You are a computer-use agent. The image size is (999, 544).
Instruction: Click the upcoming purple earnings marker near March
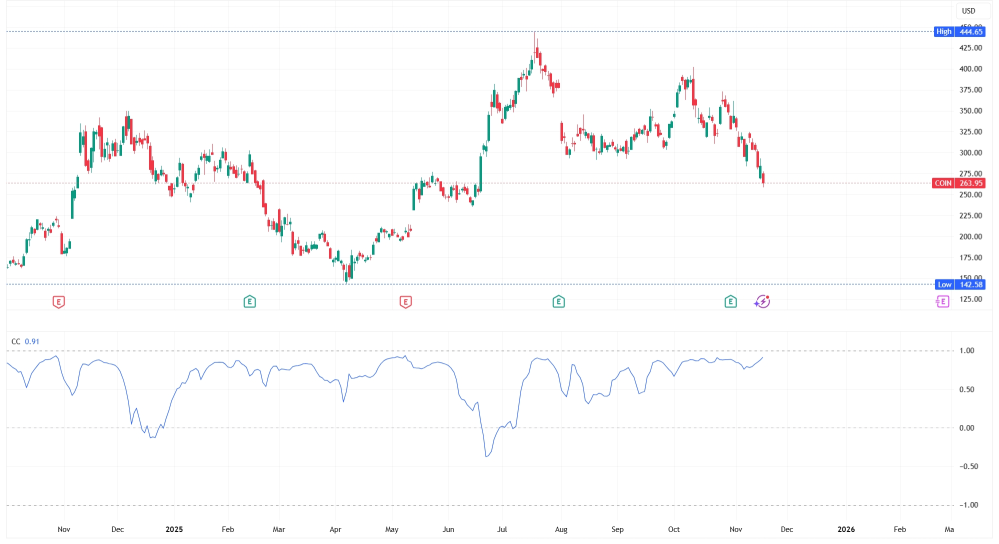[942, 301]
